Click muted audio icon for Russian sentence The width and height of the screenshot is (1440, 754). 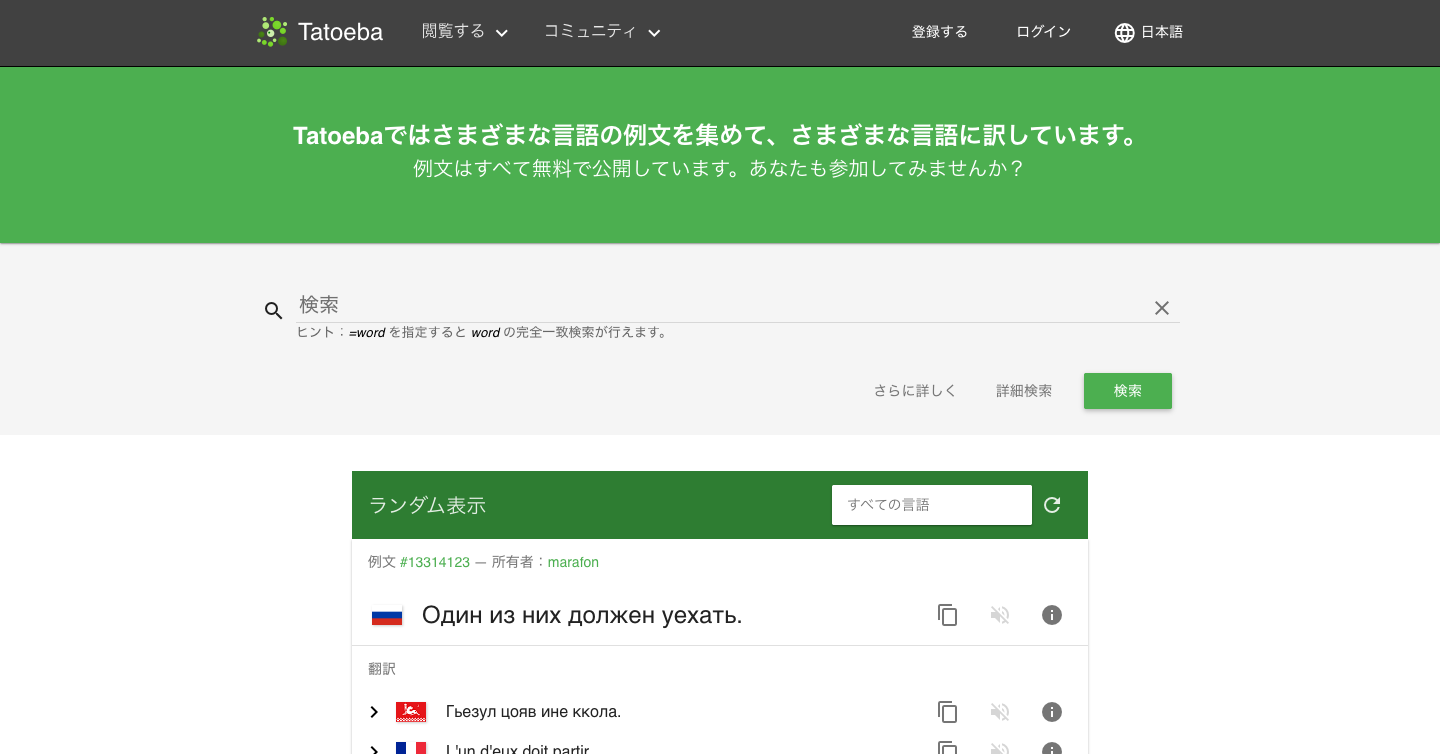1000,615
